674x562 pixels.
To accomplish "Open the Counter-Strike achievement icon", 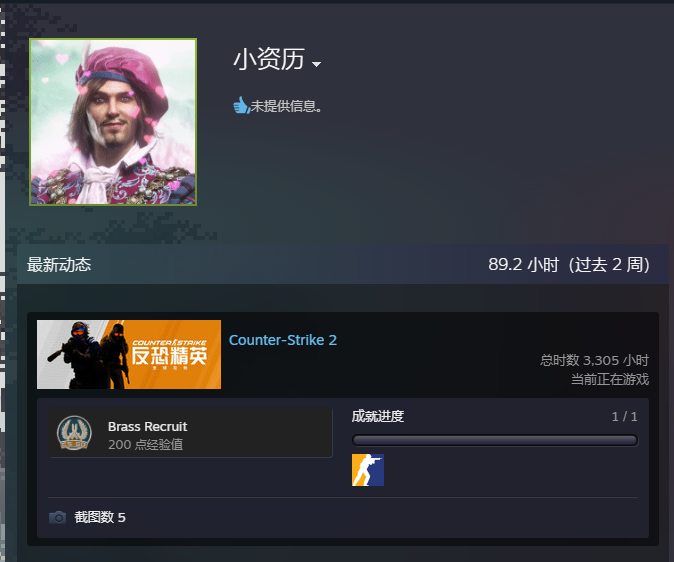I will click(x=368, y=470).
